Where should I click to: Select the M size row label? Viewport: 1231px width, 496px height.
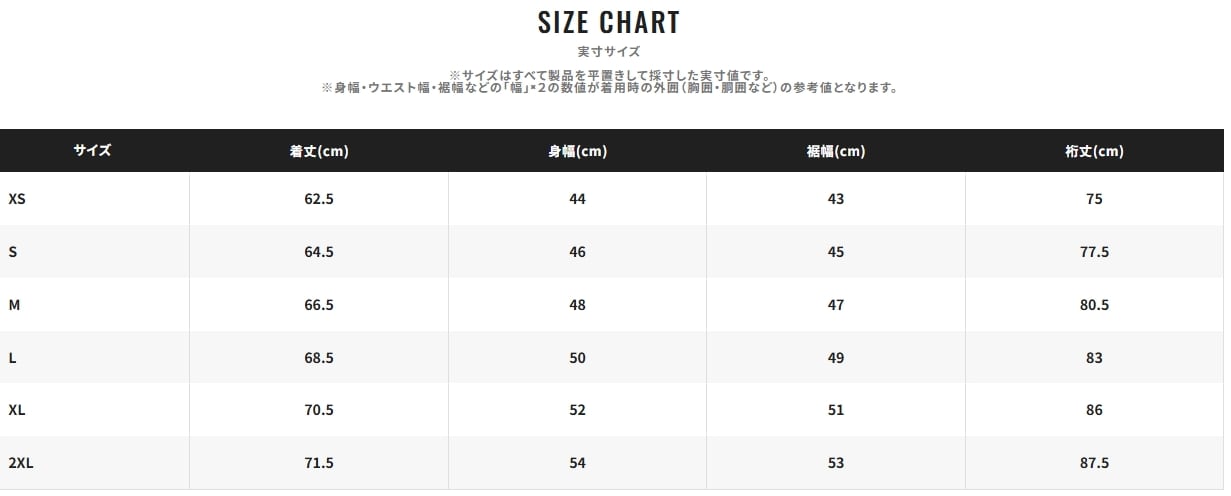(14, 305)
